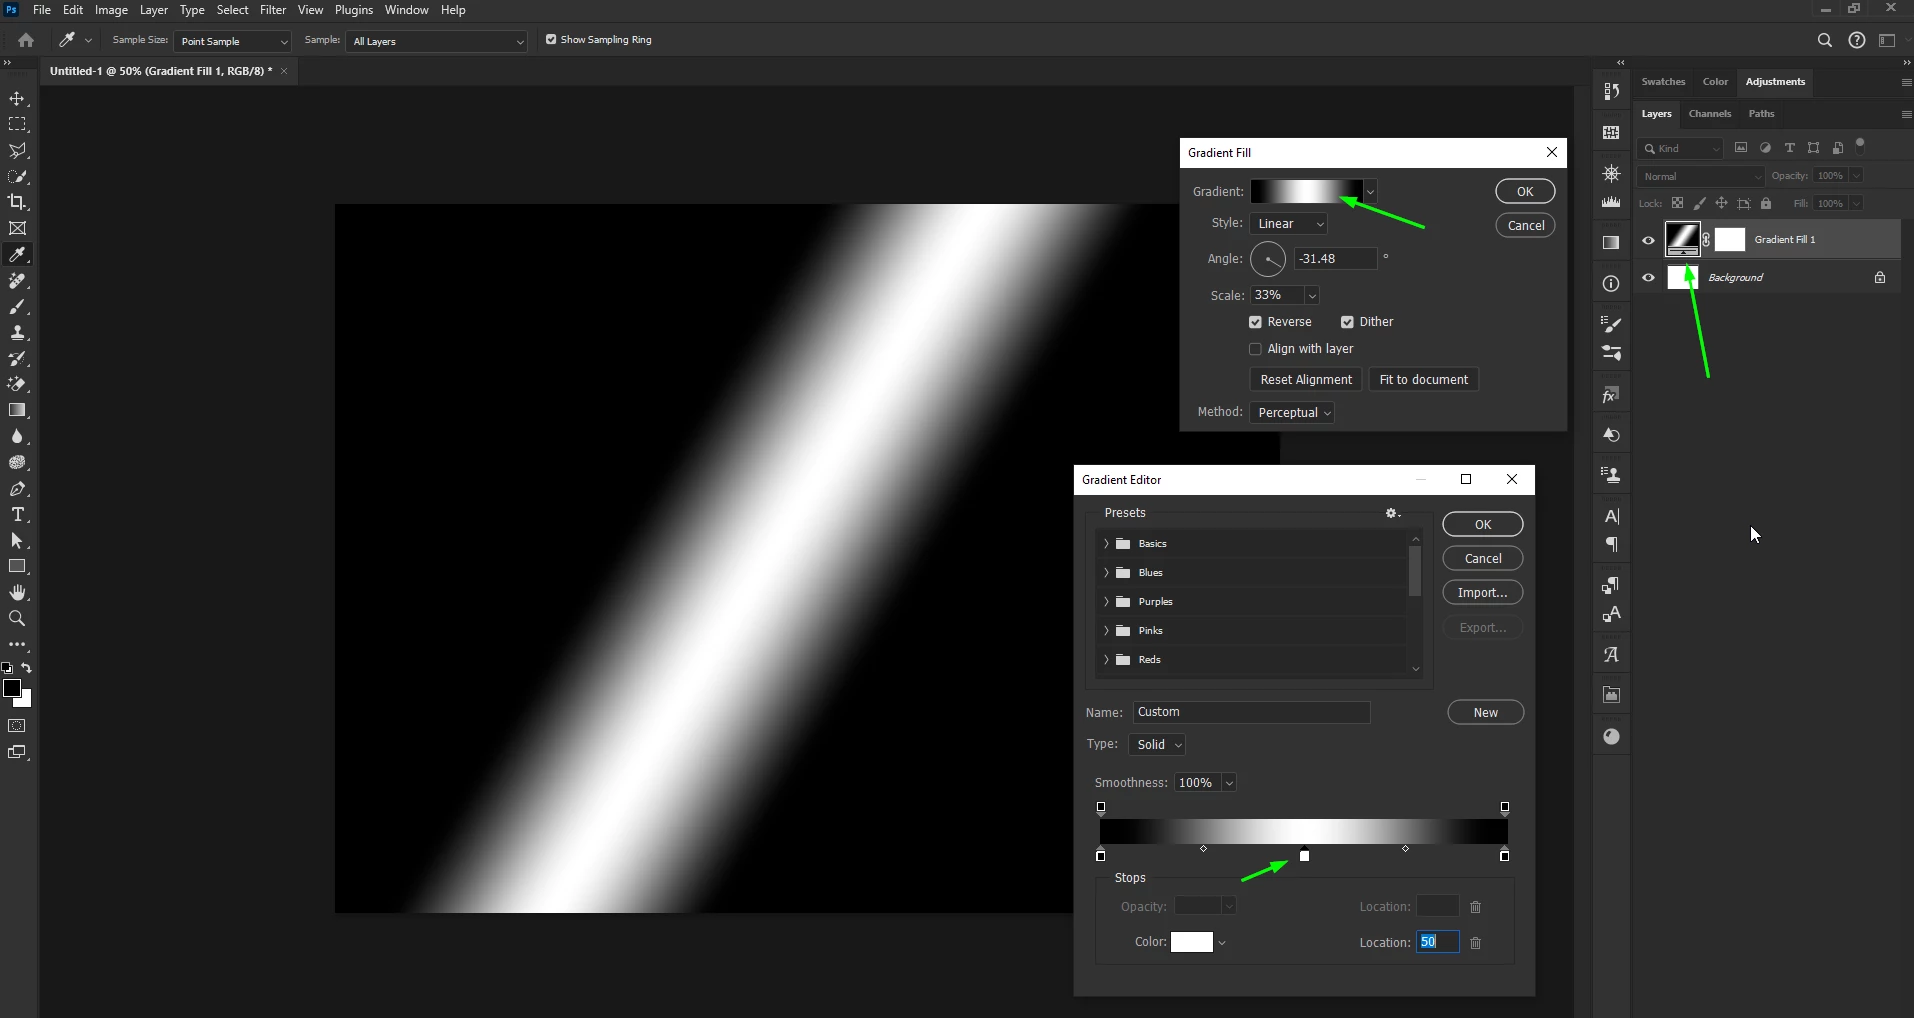Screen dimensions: 1914x1018
Task: Uncheck the Reverse checkbox
Action: coord(1255,322)
